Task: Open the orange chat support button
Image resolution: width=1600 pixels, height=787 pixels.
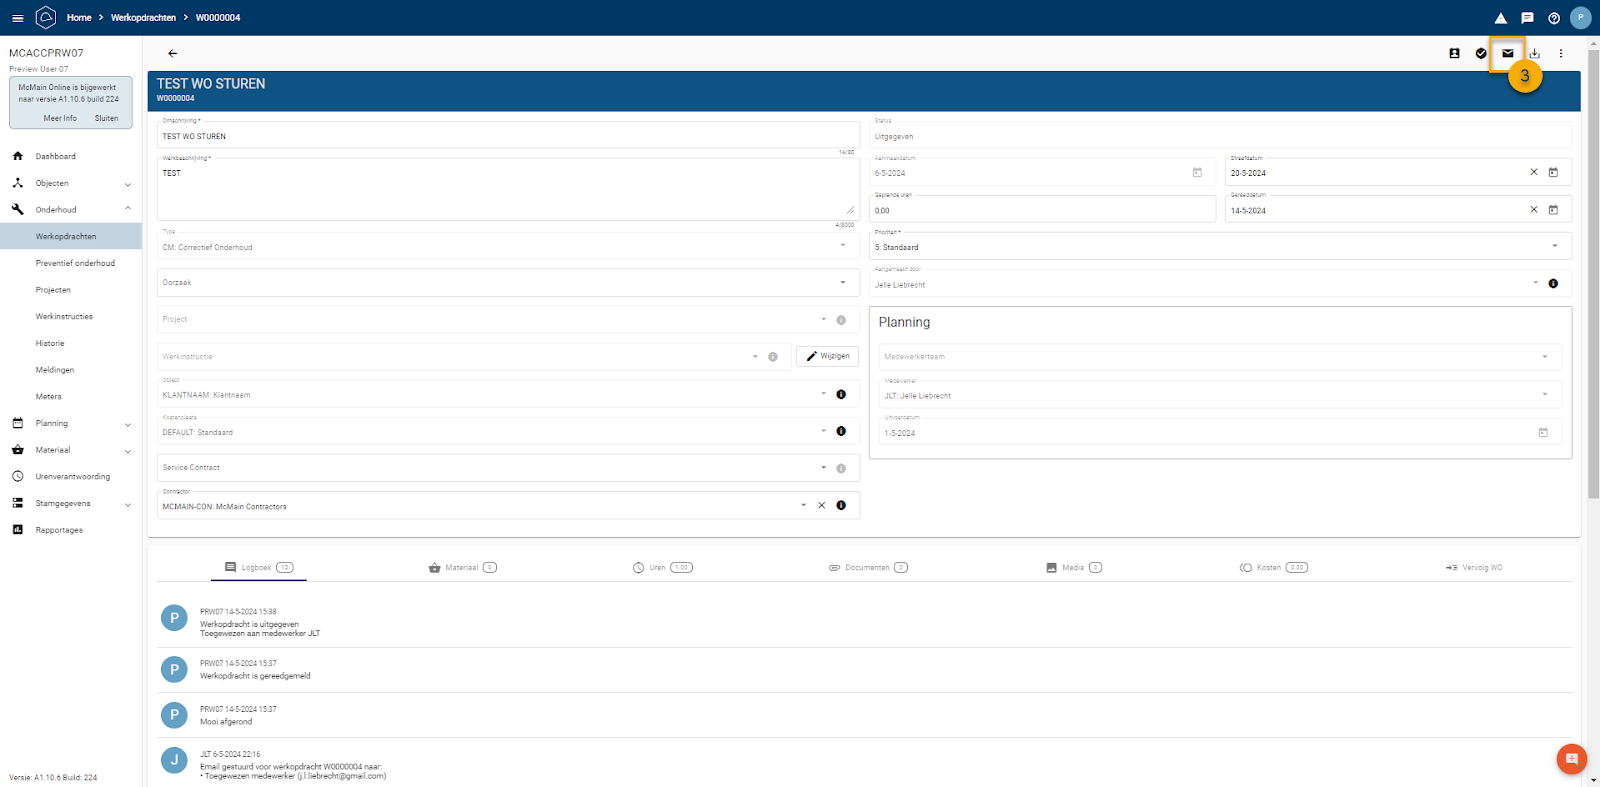Action: tap(1571, 759)
